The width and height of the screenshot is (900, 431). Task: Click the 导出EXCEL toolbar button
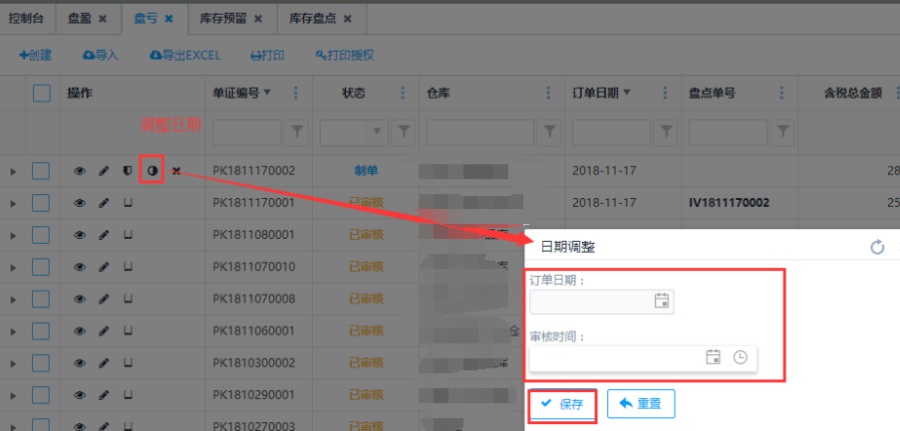[185, 55]
